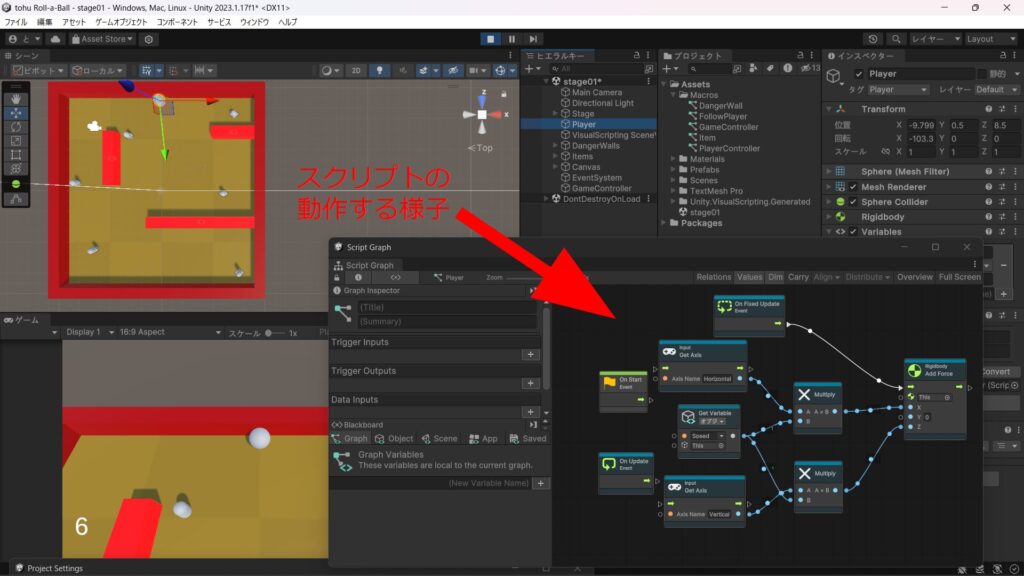Image resolution: width=1024 pixels, height=576 pixels.
Task: Toggle scene visibility of hidden objects icon
Action: pos(453,71)
